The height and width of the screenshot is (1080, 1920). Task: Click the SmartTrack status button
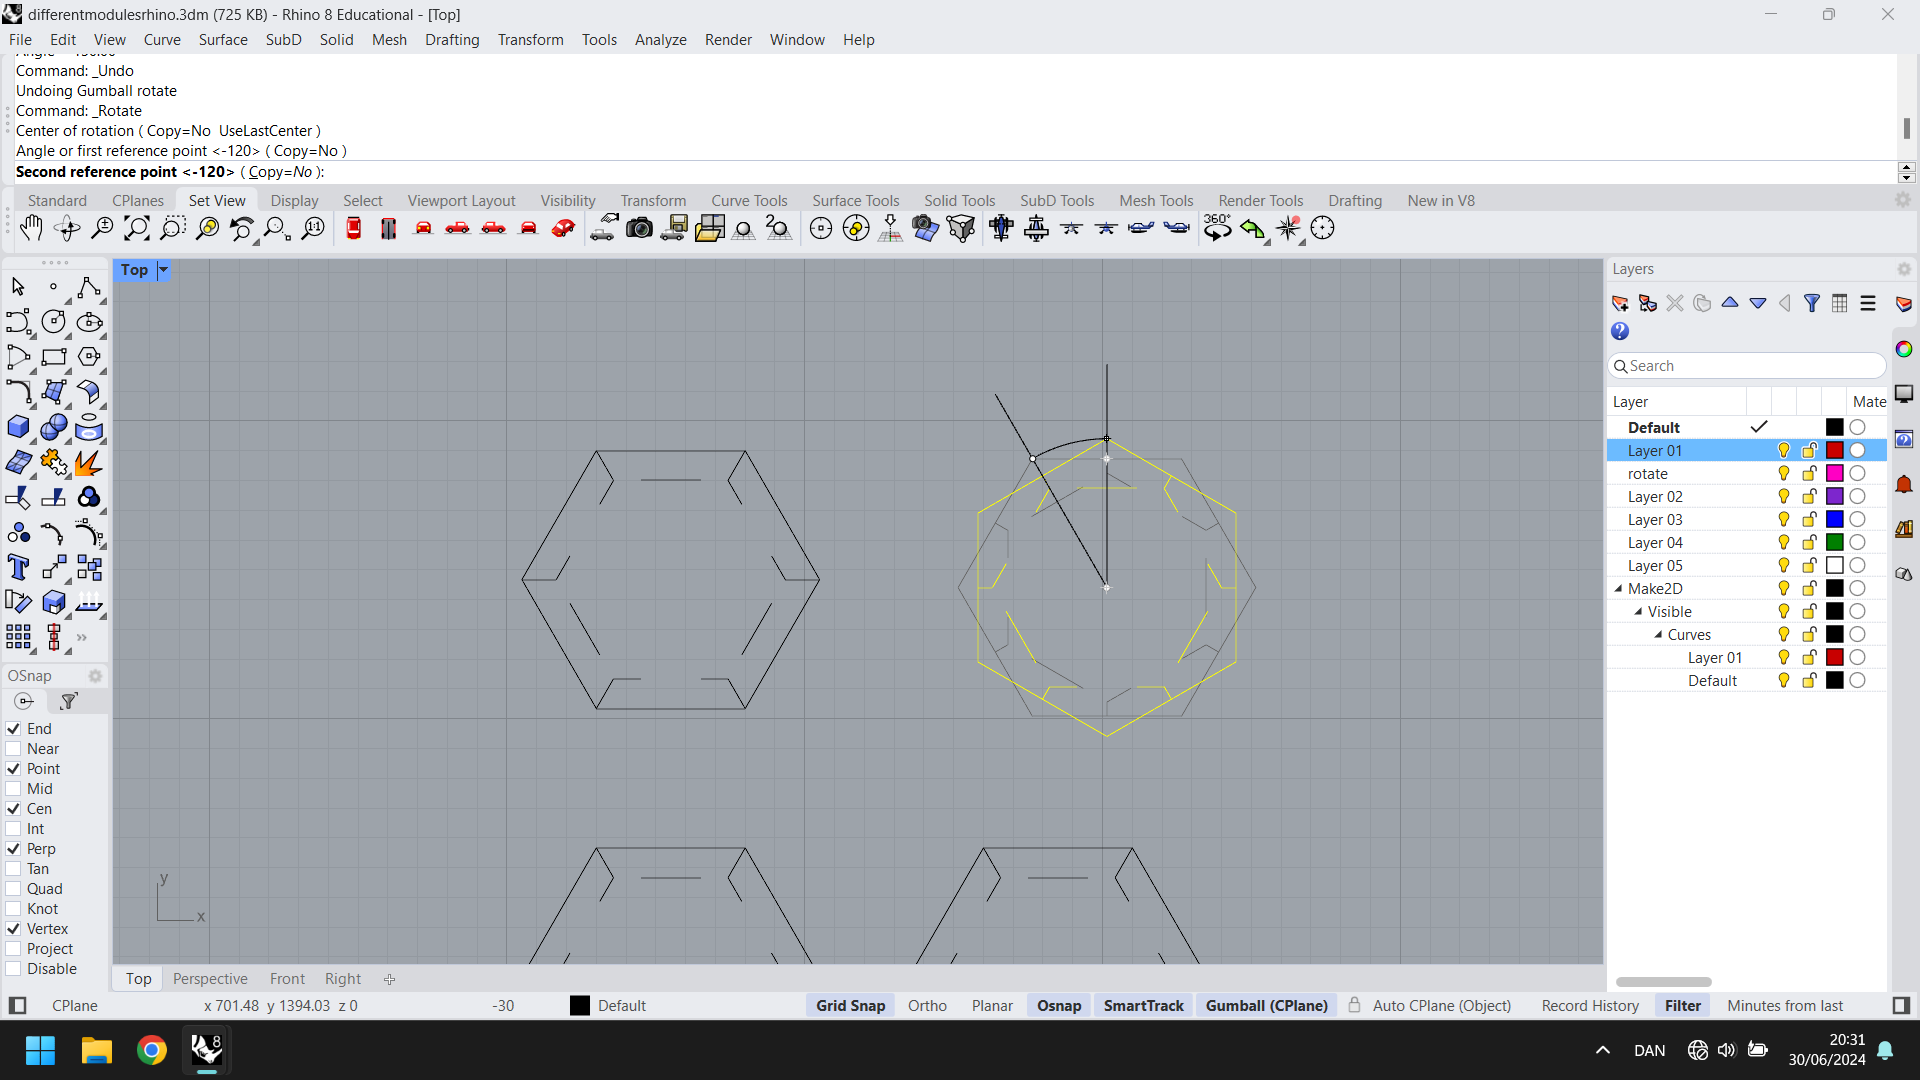(1143, 1005)
